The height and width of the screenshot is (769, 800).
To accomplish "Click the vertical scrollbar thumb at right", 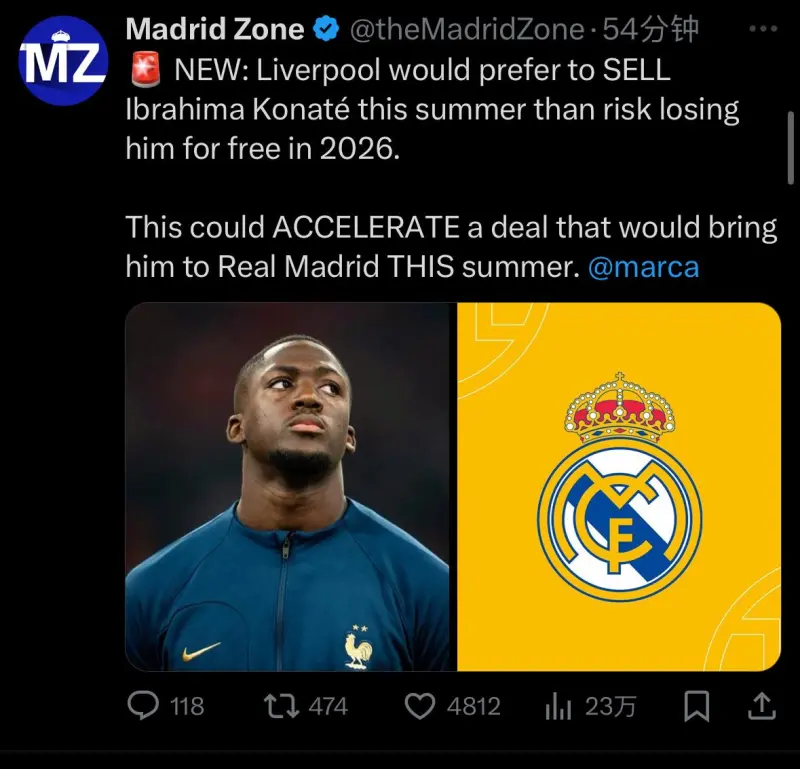I will tap(790, 148).
